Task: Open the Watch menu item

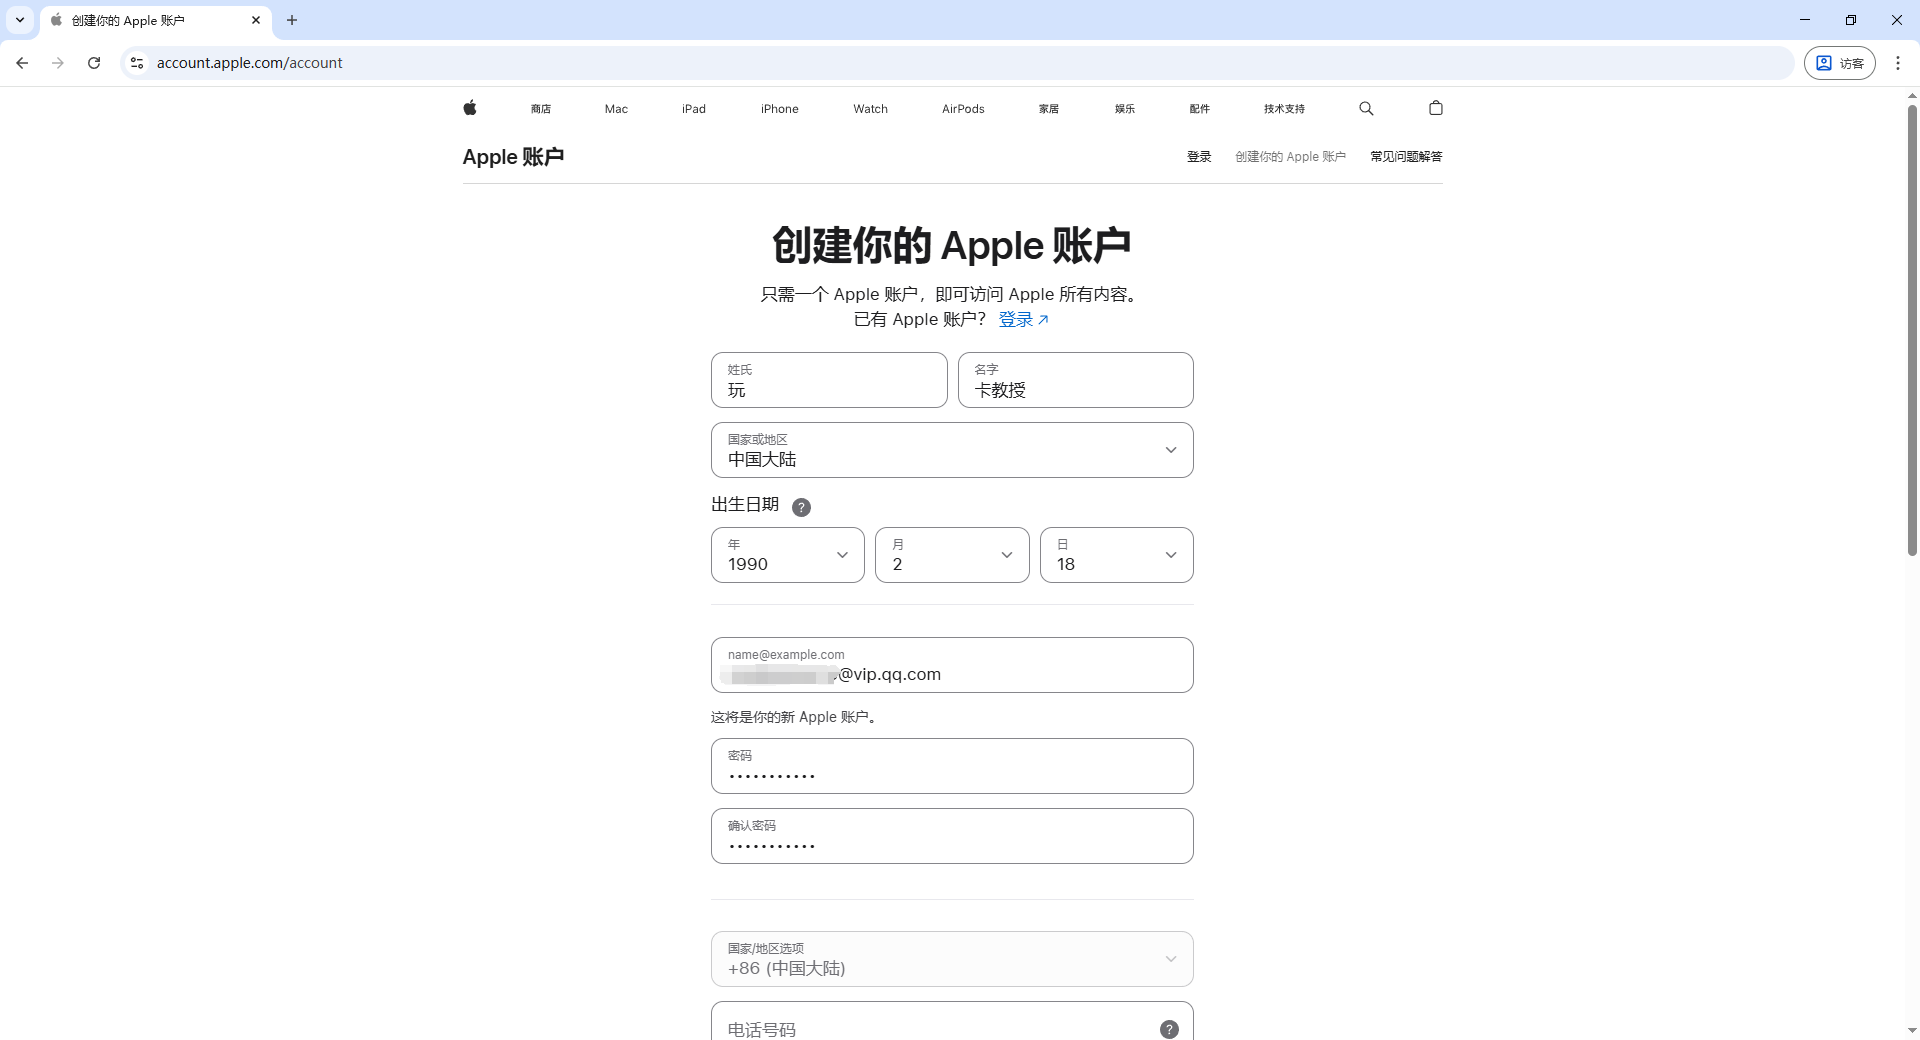Action: (x=871, y=109)
